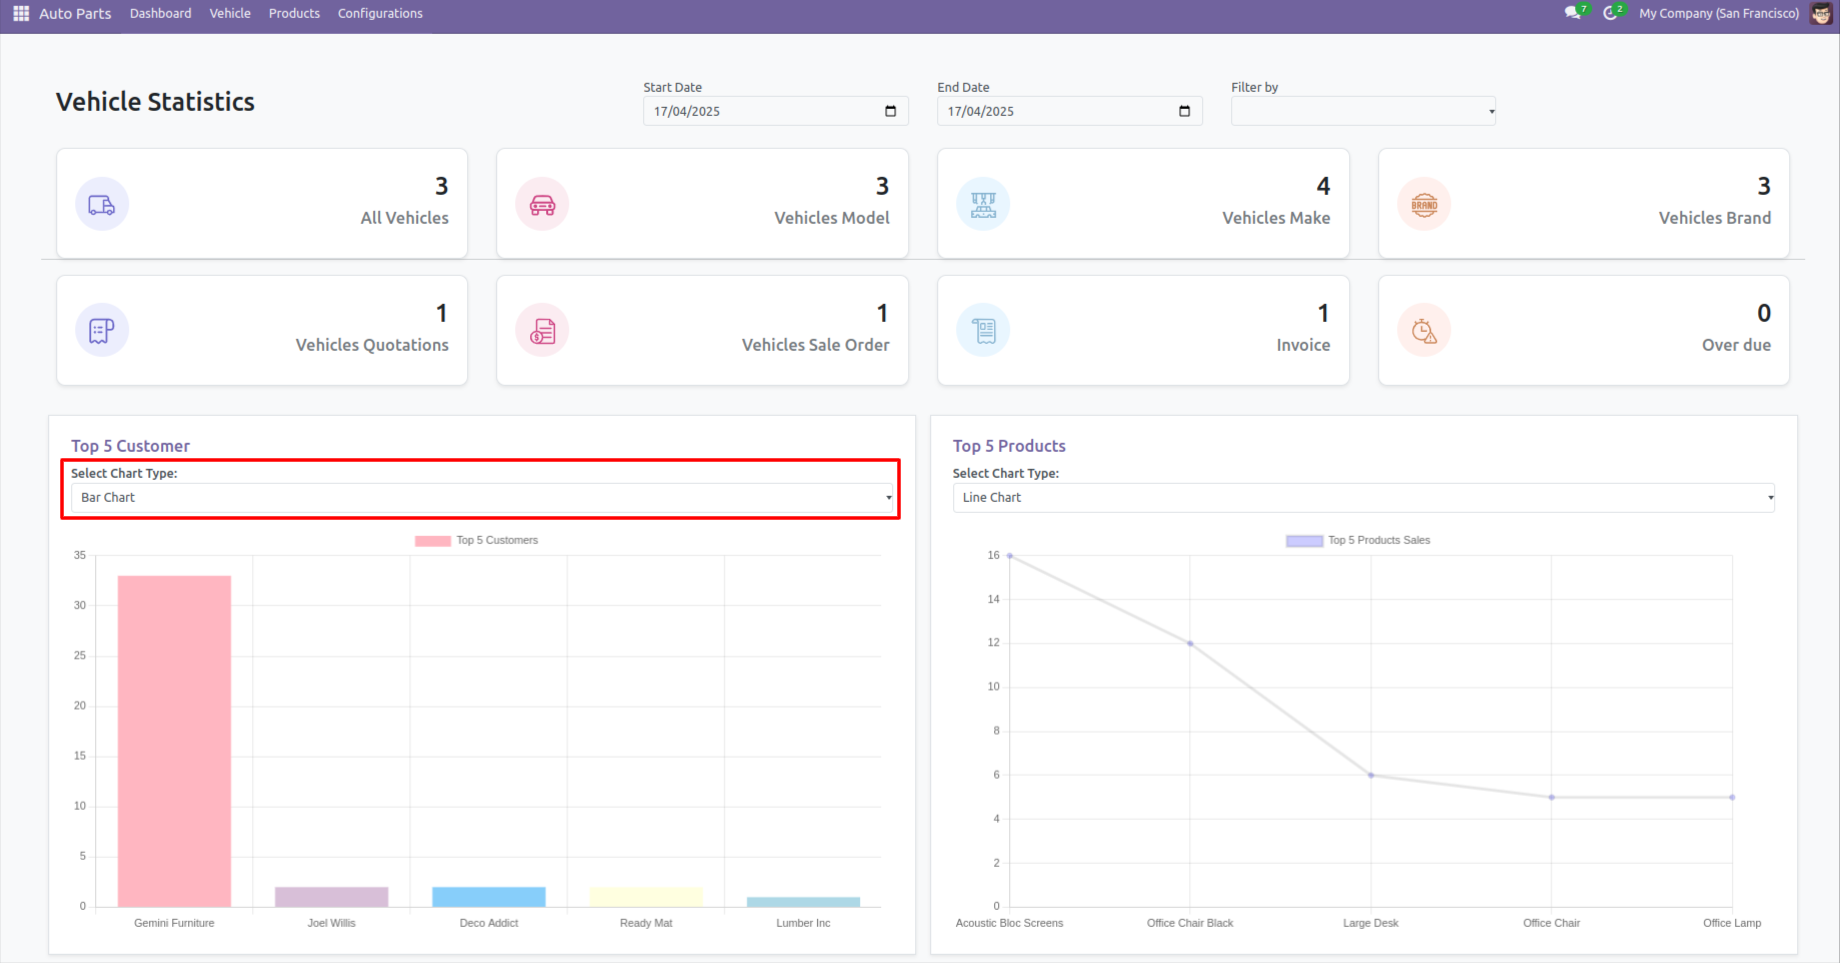Toggle the Top 5 Customers legend swatch
Screen dimensions: 1840x963
click(433, 541)
